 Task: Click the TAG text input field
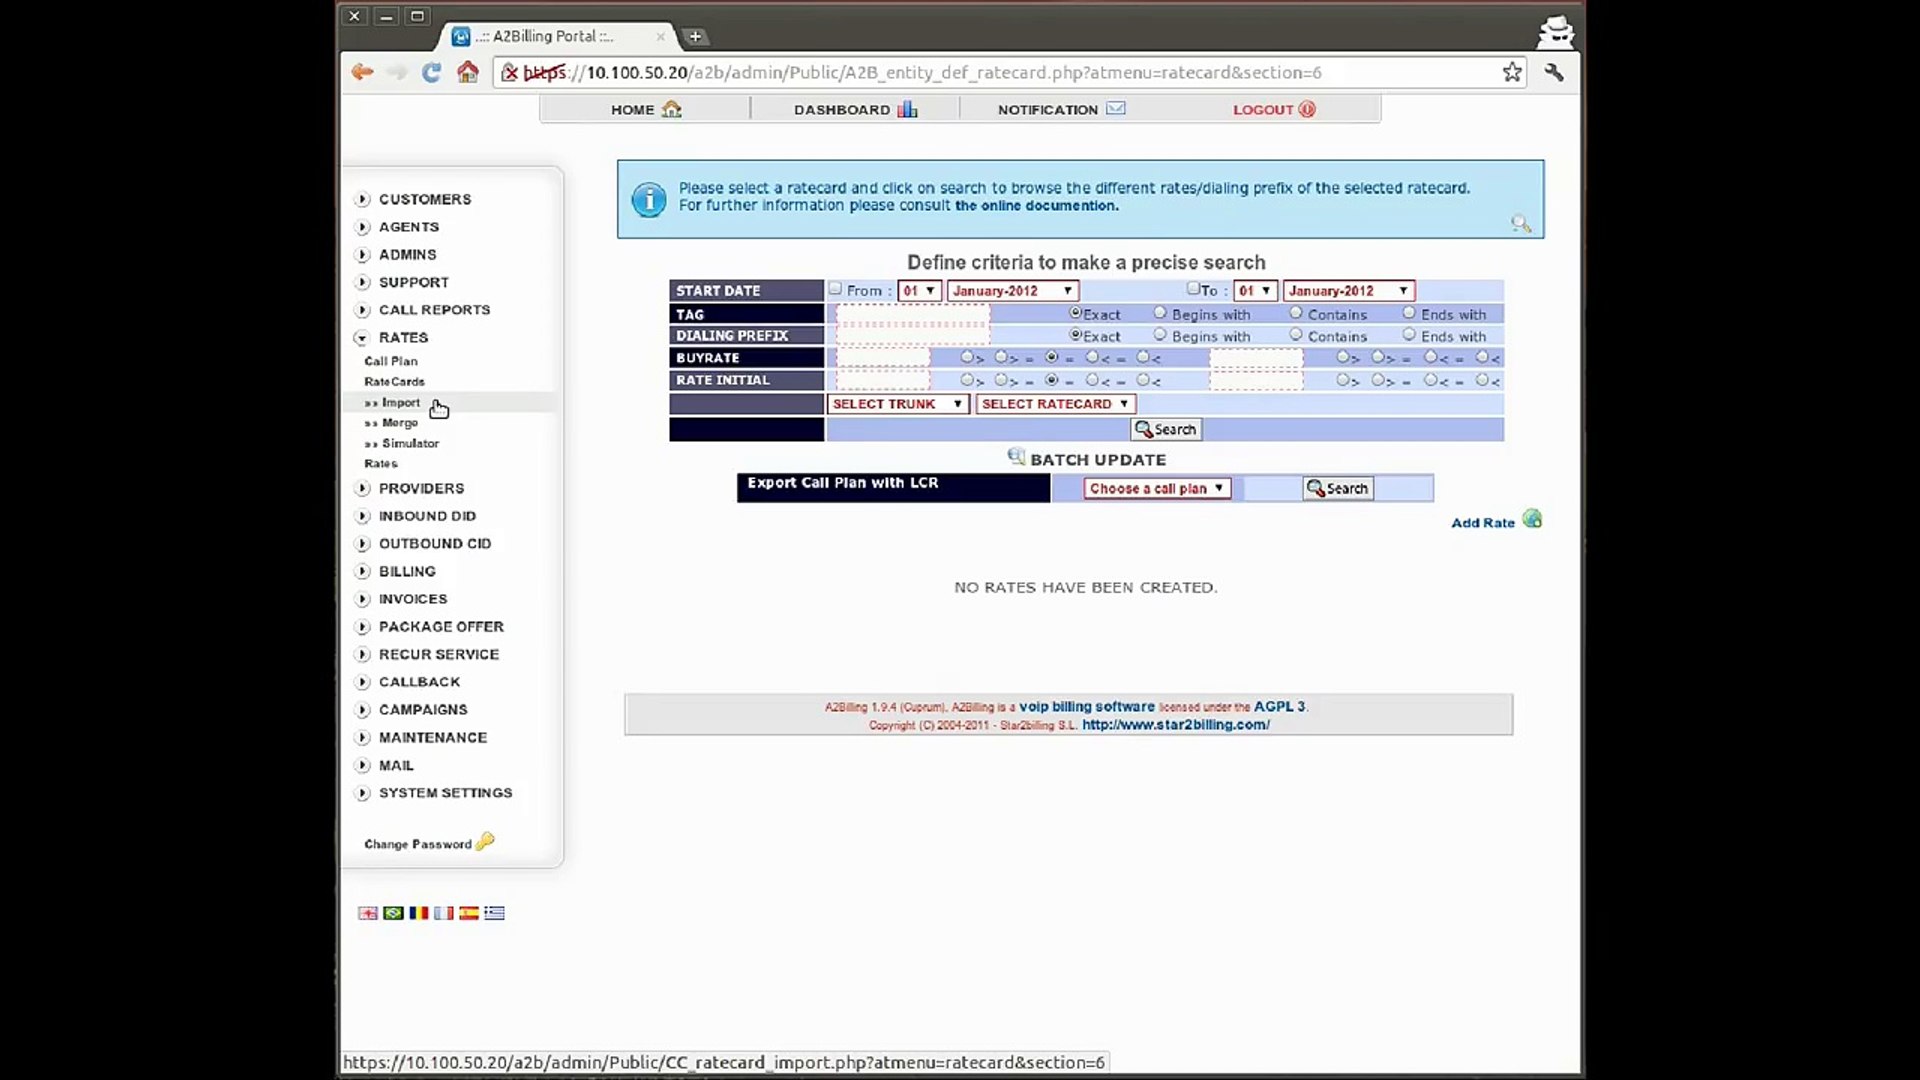point(912,314)
